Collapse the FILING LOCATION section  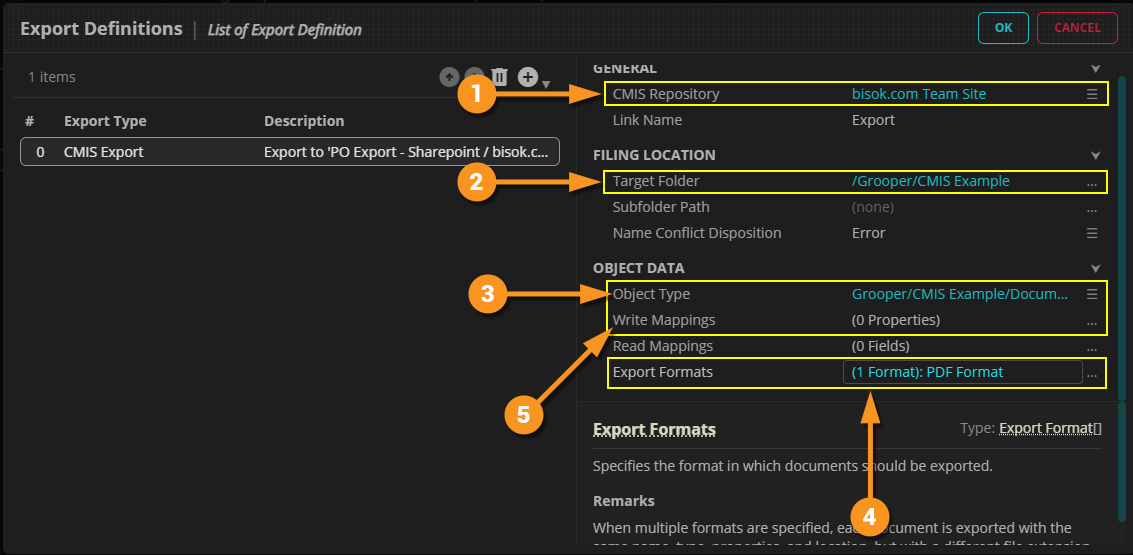coord(1096,156)
